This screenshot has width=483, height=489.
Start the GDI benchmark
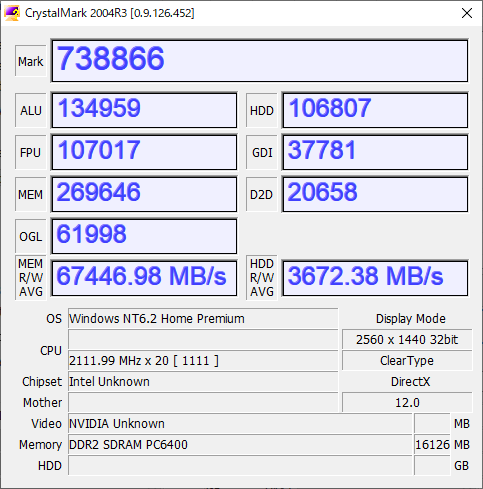click(x=262, y=152)
